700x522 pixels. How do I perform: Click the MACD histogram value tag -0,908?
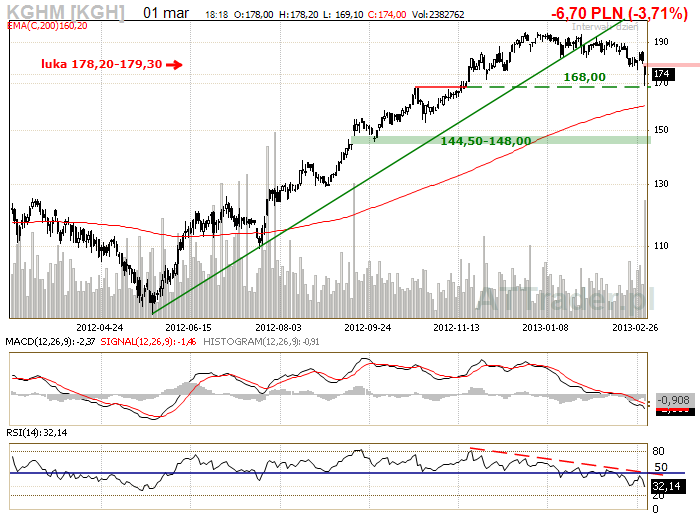point(675,401)
